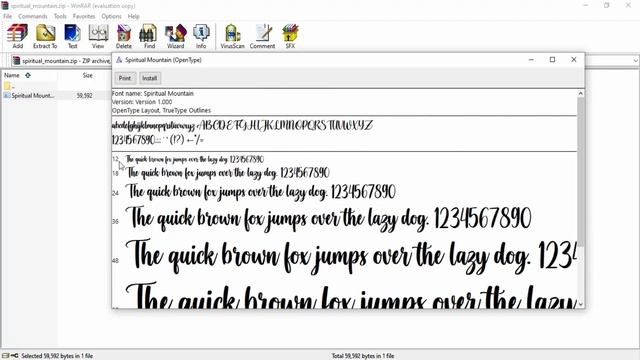Click the 'Font name: Spiritual Mountain' text
This screenshot has height=360, width=640.
tap(153, 93)
